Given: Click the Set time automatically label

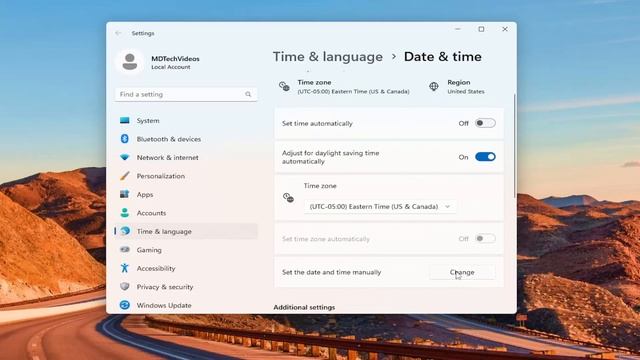Looking at the screenshot, I should click(x=317, y=123).
